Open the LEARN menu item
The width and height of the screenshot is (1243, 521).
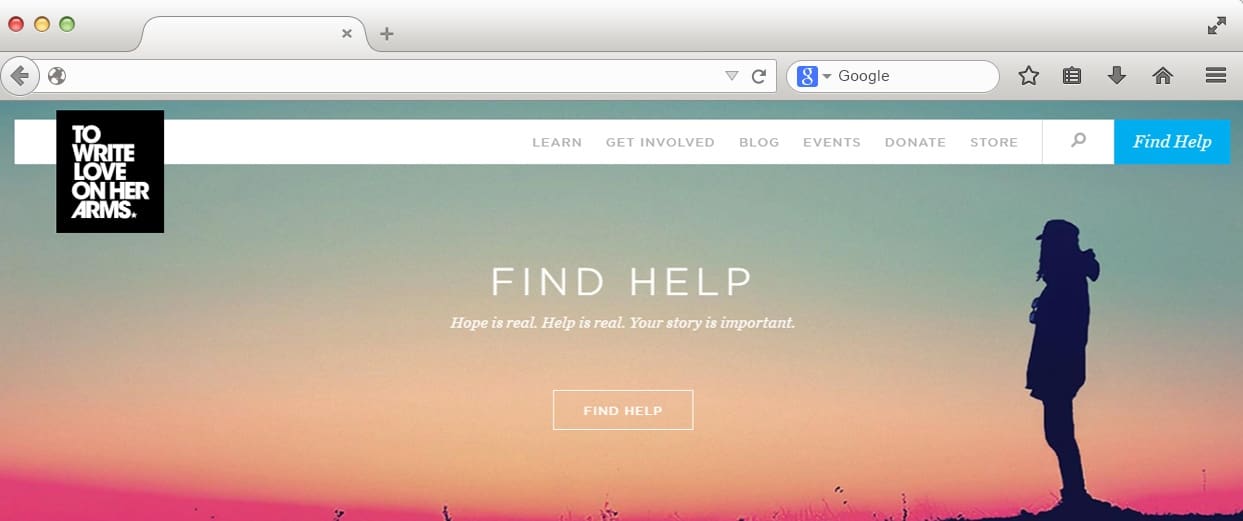[x=557, y=142]
